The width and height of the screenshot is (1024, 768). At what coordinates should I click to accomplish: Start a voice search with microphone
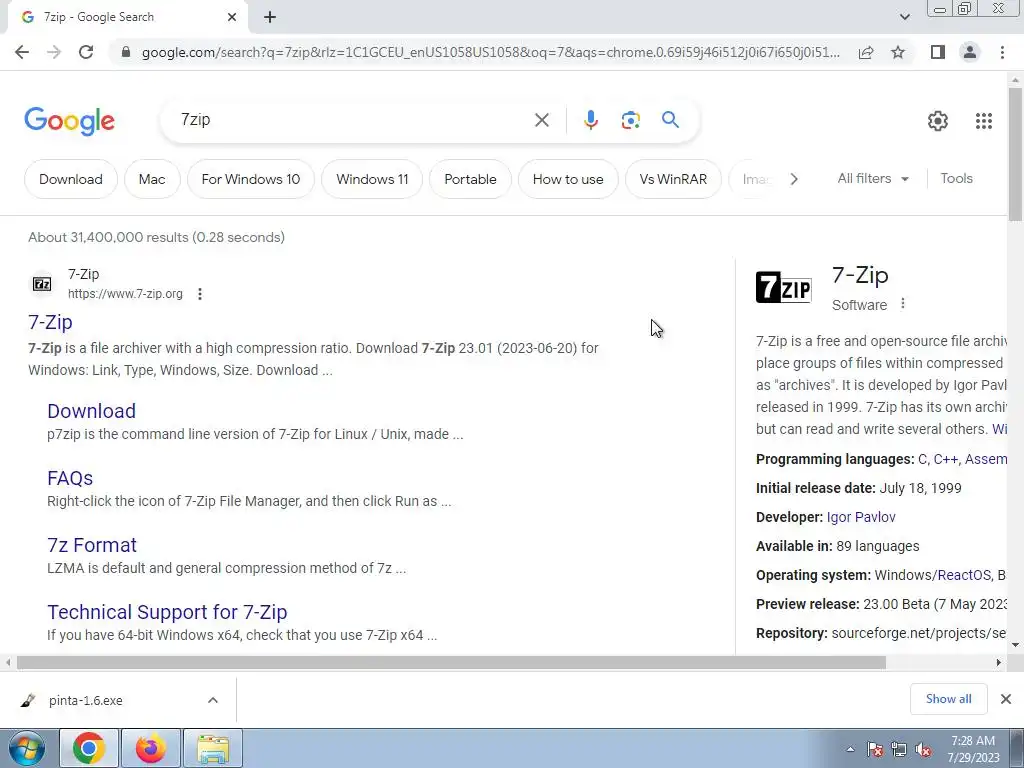click(x=590, y=120)
